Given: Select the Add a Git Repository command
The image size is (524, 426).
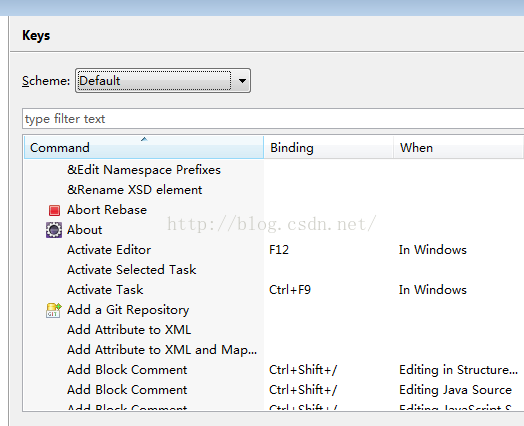Looking at the screenshot, I should 128,310.
